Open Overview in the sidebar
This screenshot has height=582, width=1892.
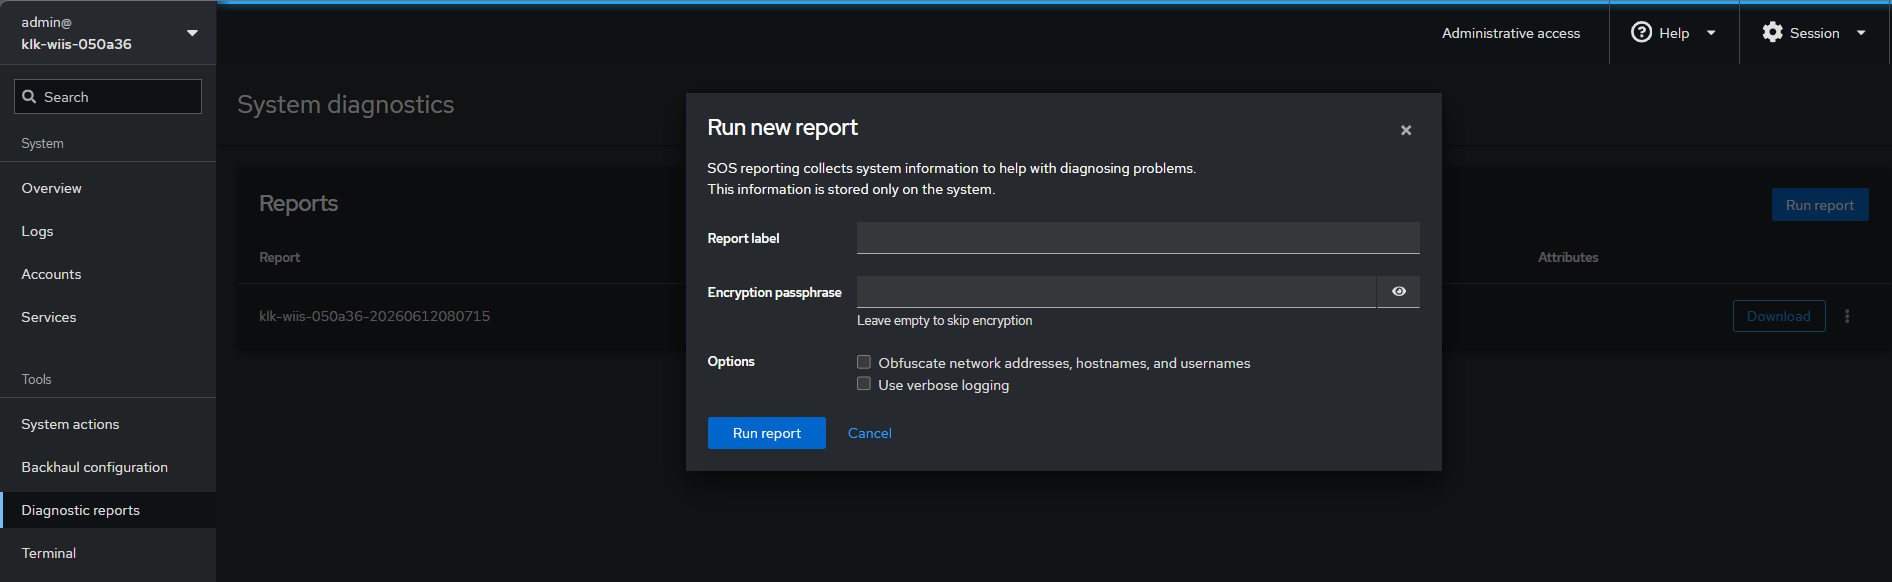108,188
